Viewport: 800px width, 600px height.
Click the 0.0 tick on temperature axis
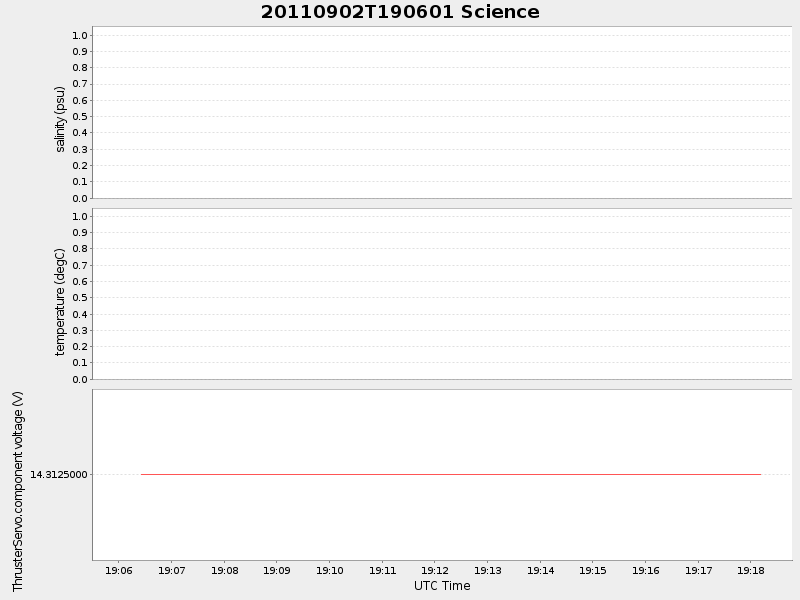coord(80,380)
